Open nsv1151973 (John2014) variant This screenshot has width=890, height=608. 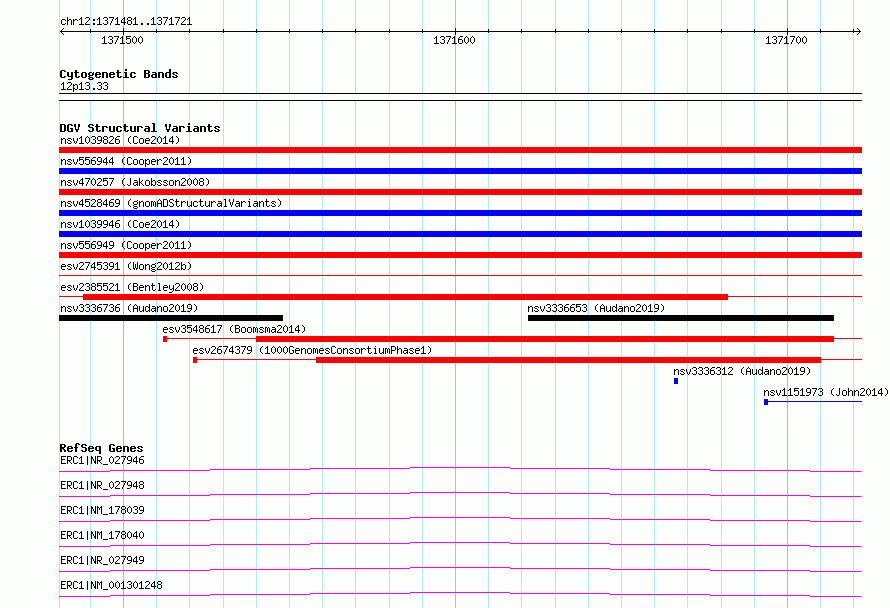826,392
